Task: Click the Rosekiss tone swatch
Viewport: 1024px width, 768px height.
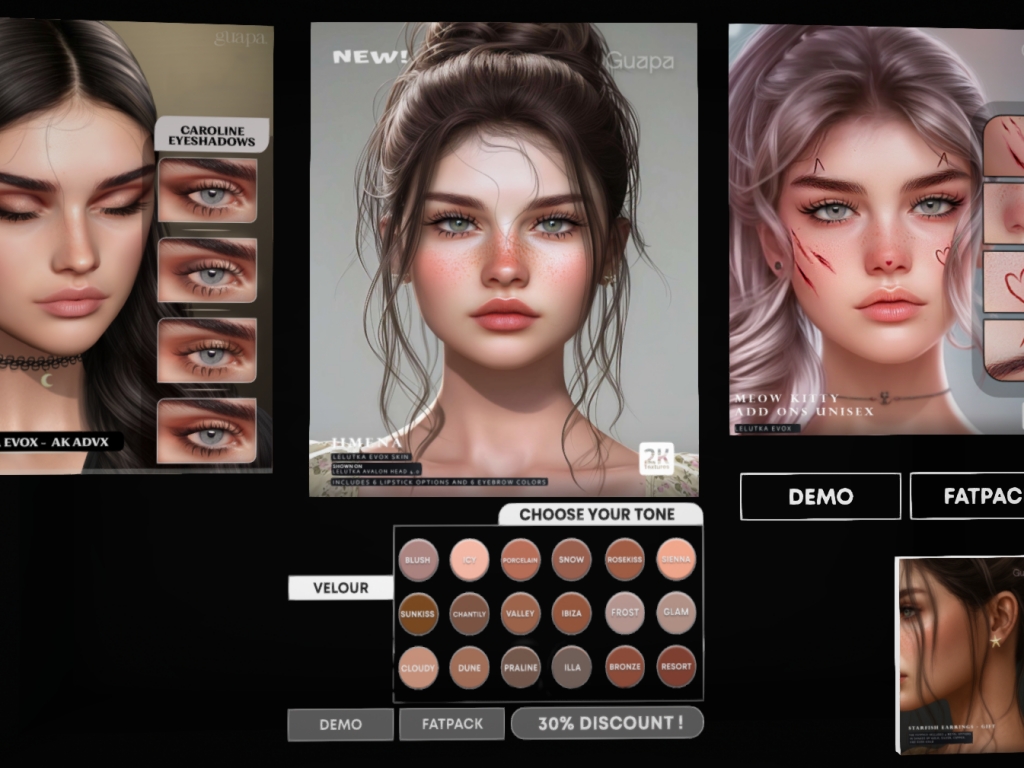Action: [x=624, y=560]
